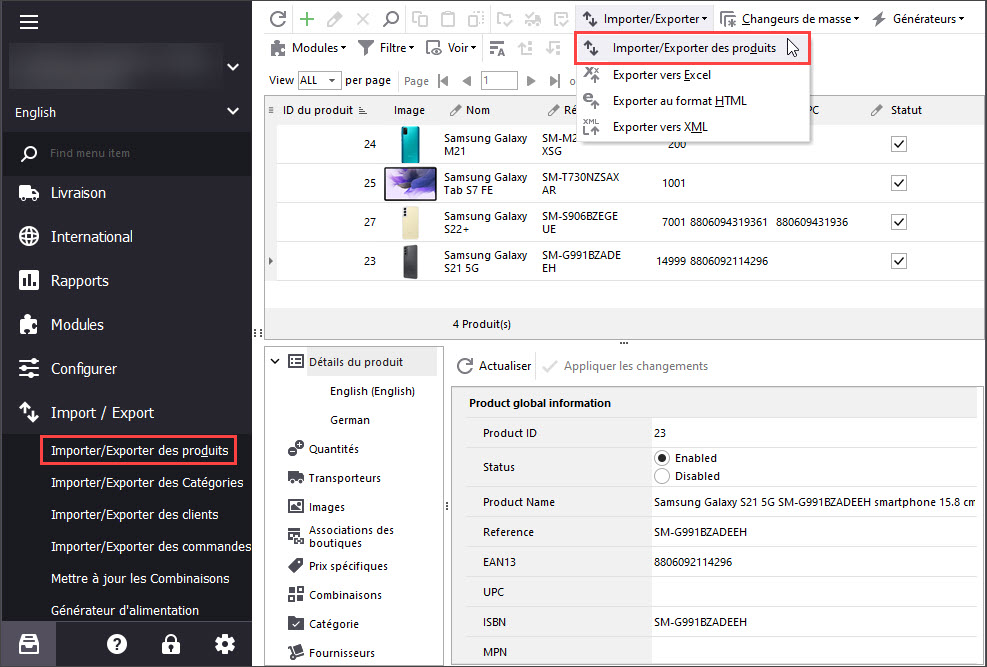Viewport: 987px width, 667px height.
Task: Select the Disabled status radio button
Action: (x=662, y=476)
